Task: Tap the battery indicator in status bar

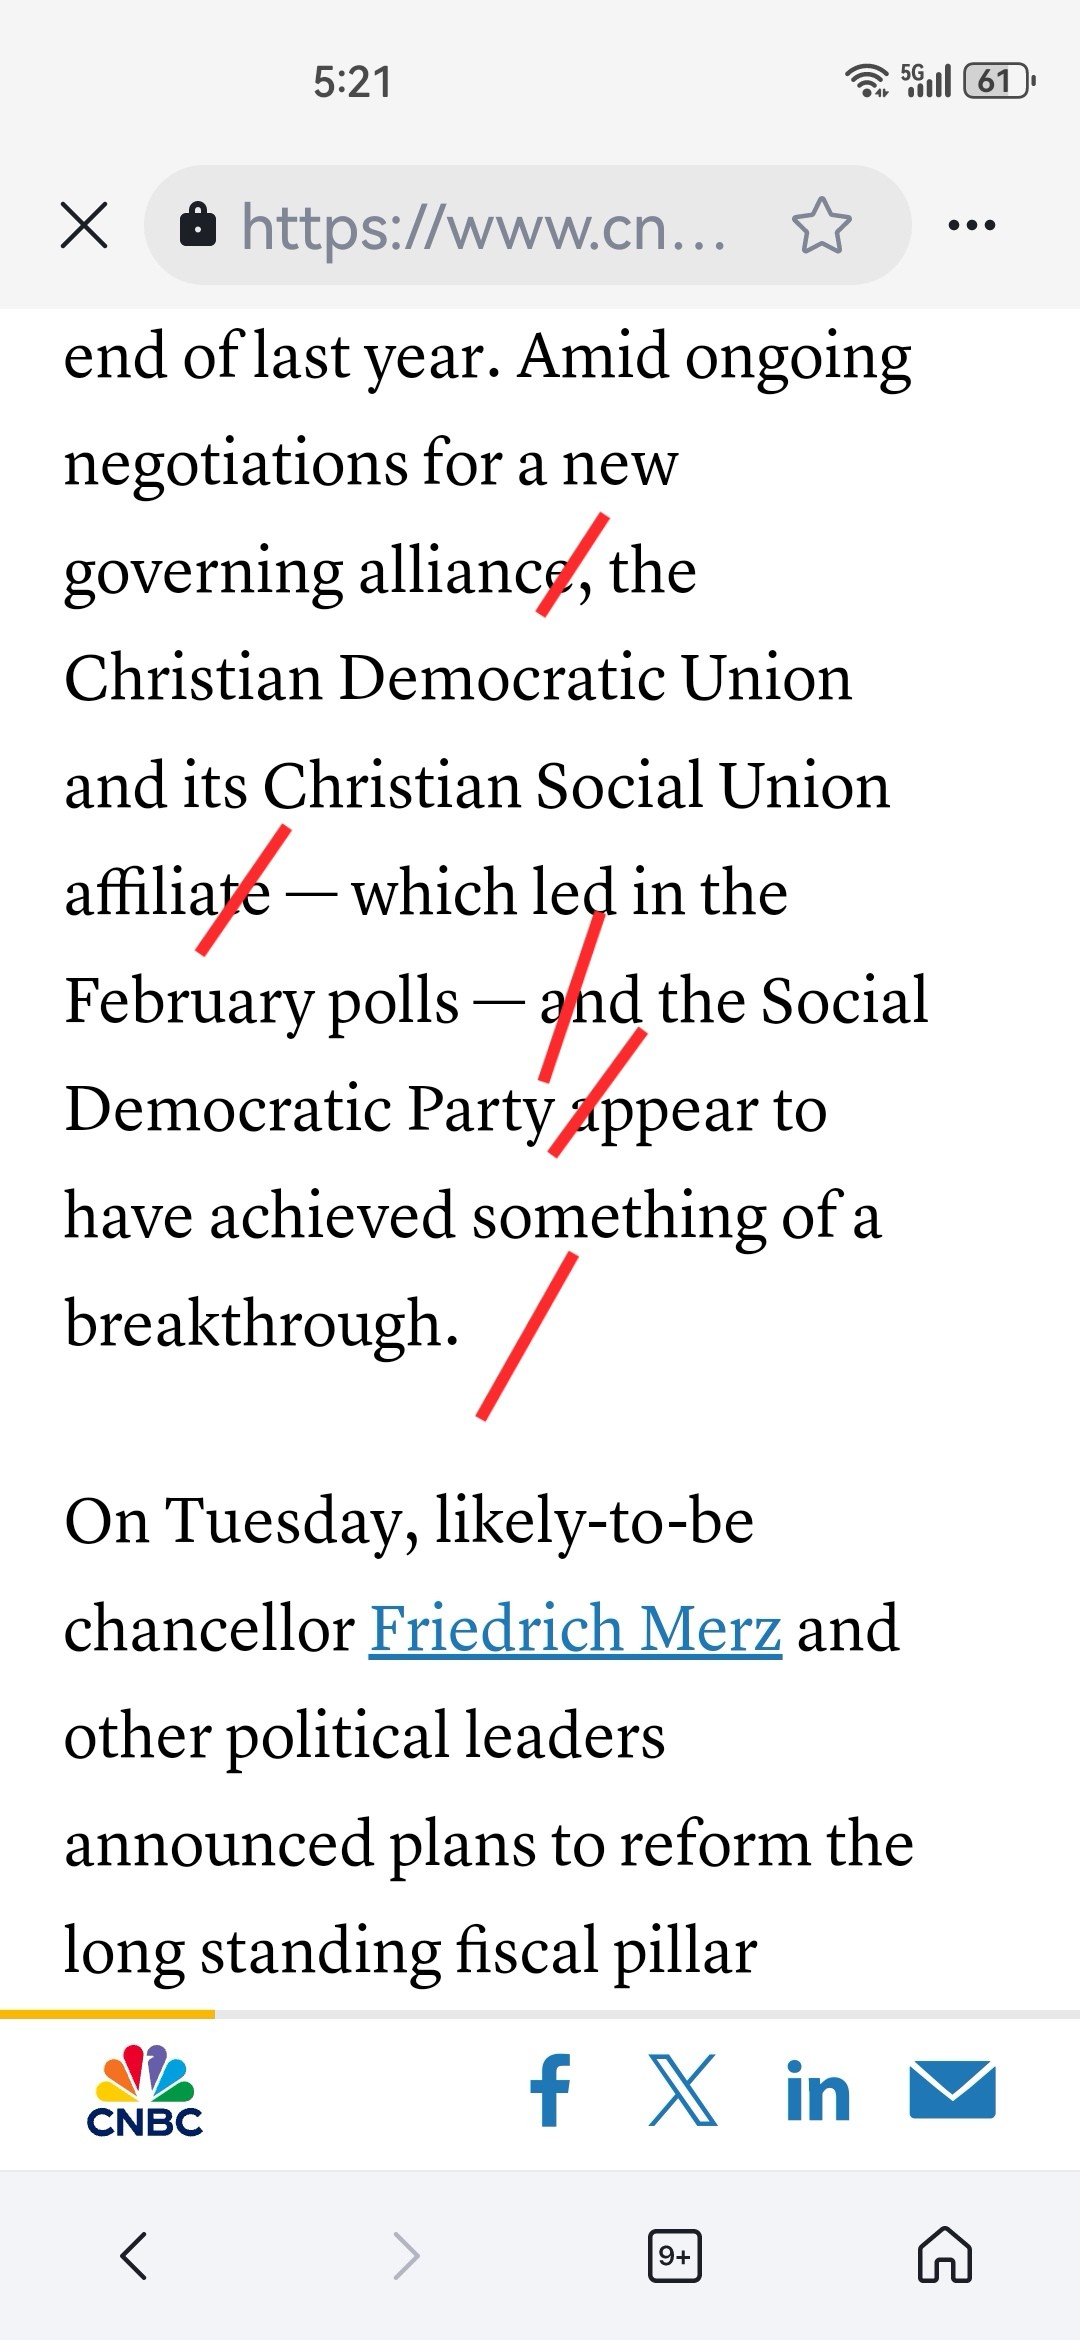Action: (998, 80)
